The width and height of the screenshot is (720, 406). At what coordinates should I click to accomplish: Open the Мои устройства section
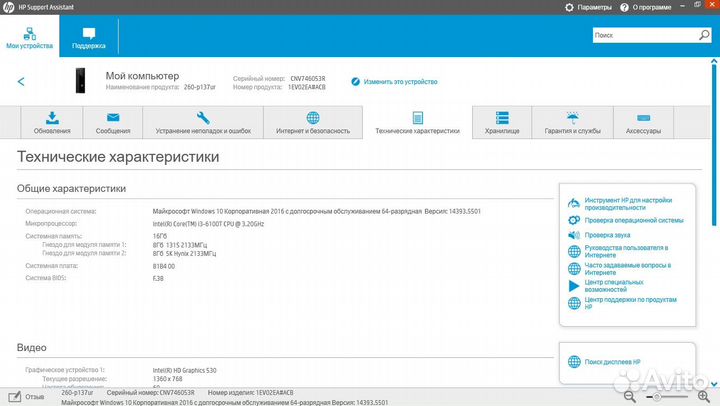point(29,37)
